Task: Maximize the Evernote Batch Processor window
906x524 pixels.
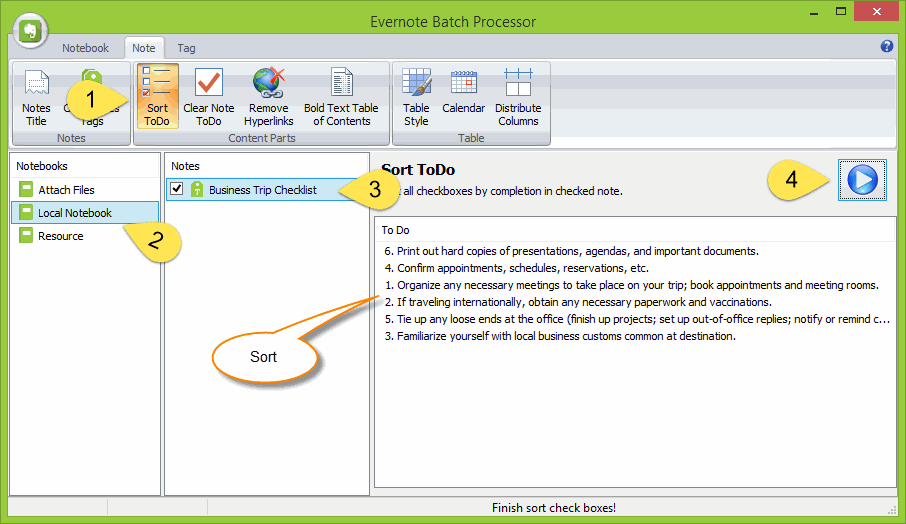Action: pyautogui.click(x=841, y=12)
